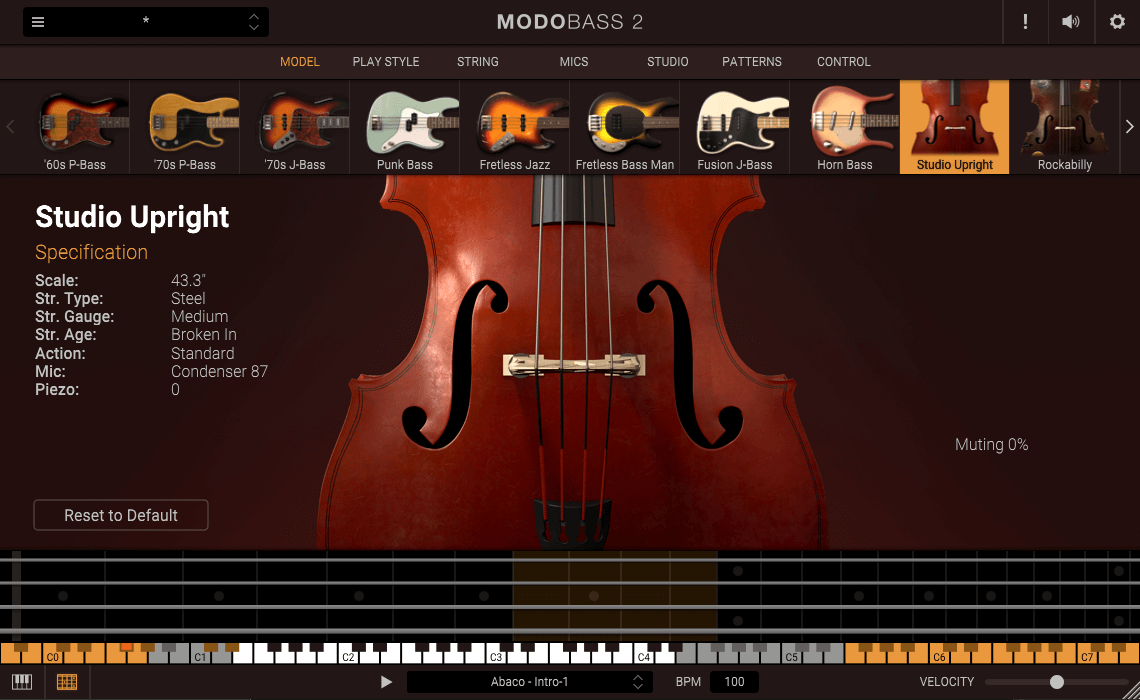Viewport: 1140px width, 700px height.
Task: Click the Str. Age value Broken In
Action: [204, 335]
